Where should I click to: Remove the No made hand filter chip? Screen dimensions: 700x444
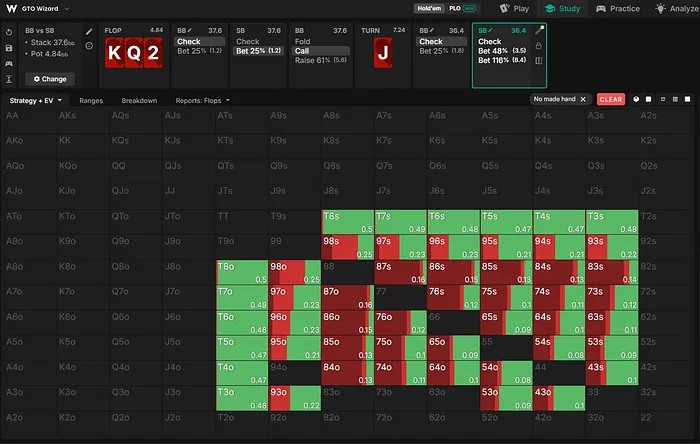[583, 99]
